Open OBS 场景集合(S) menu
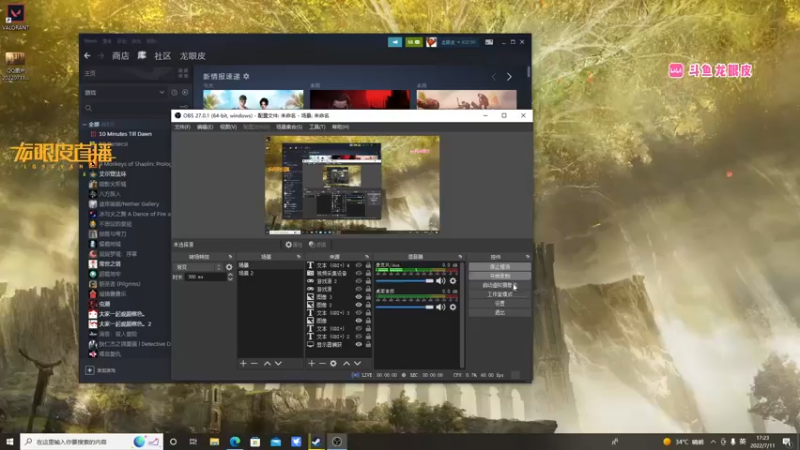Viewport: 800px width, 450px height. 289,127
